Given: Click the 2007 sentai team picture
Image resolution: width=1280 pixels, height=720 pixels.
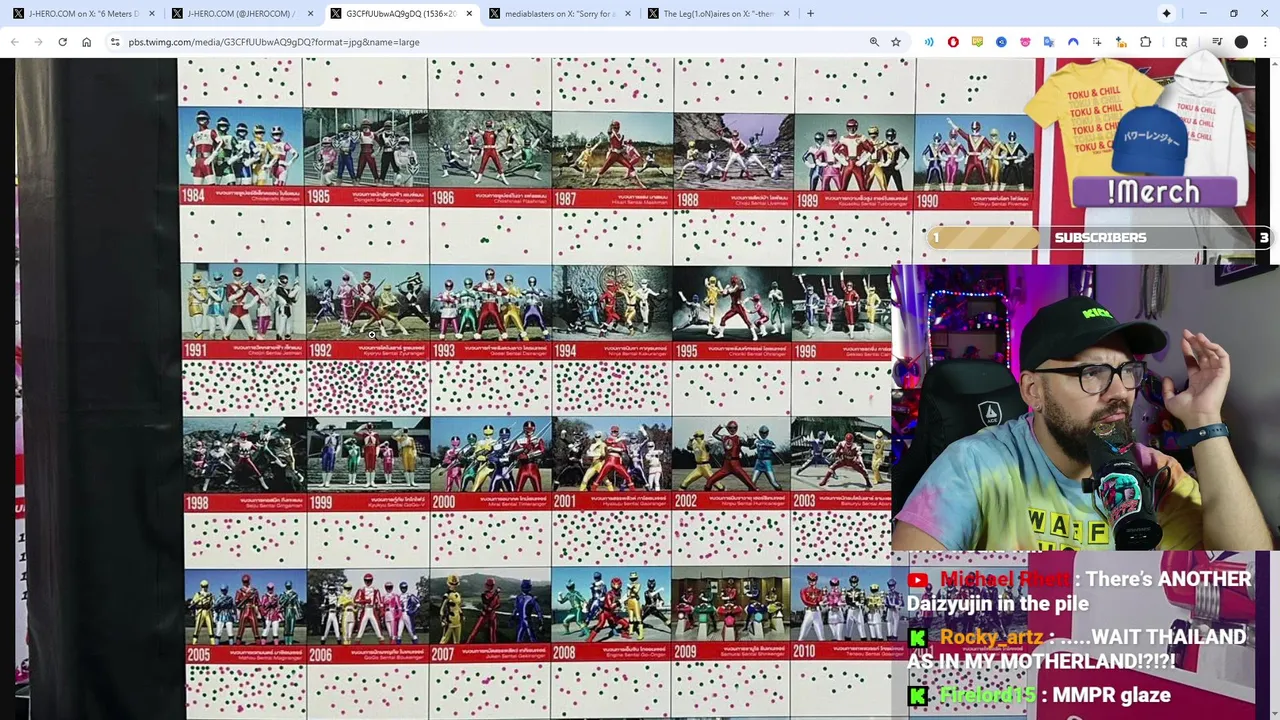Looking at the screenshot, I should [x=491, y=608].
